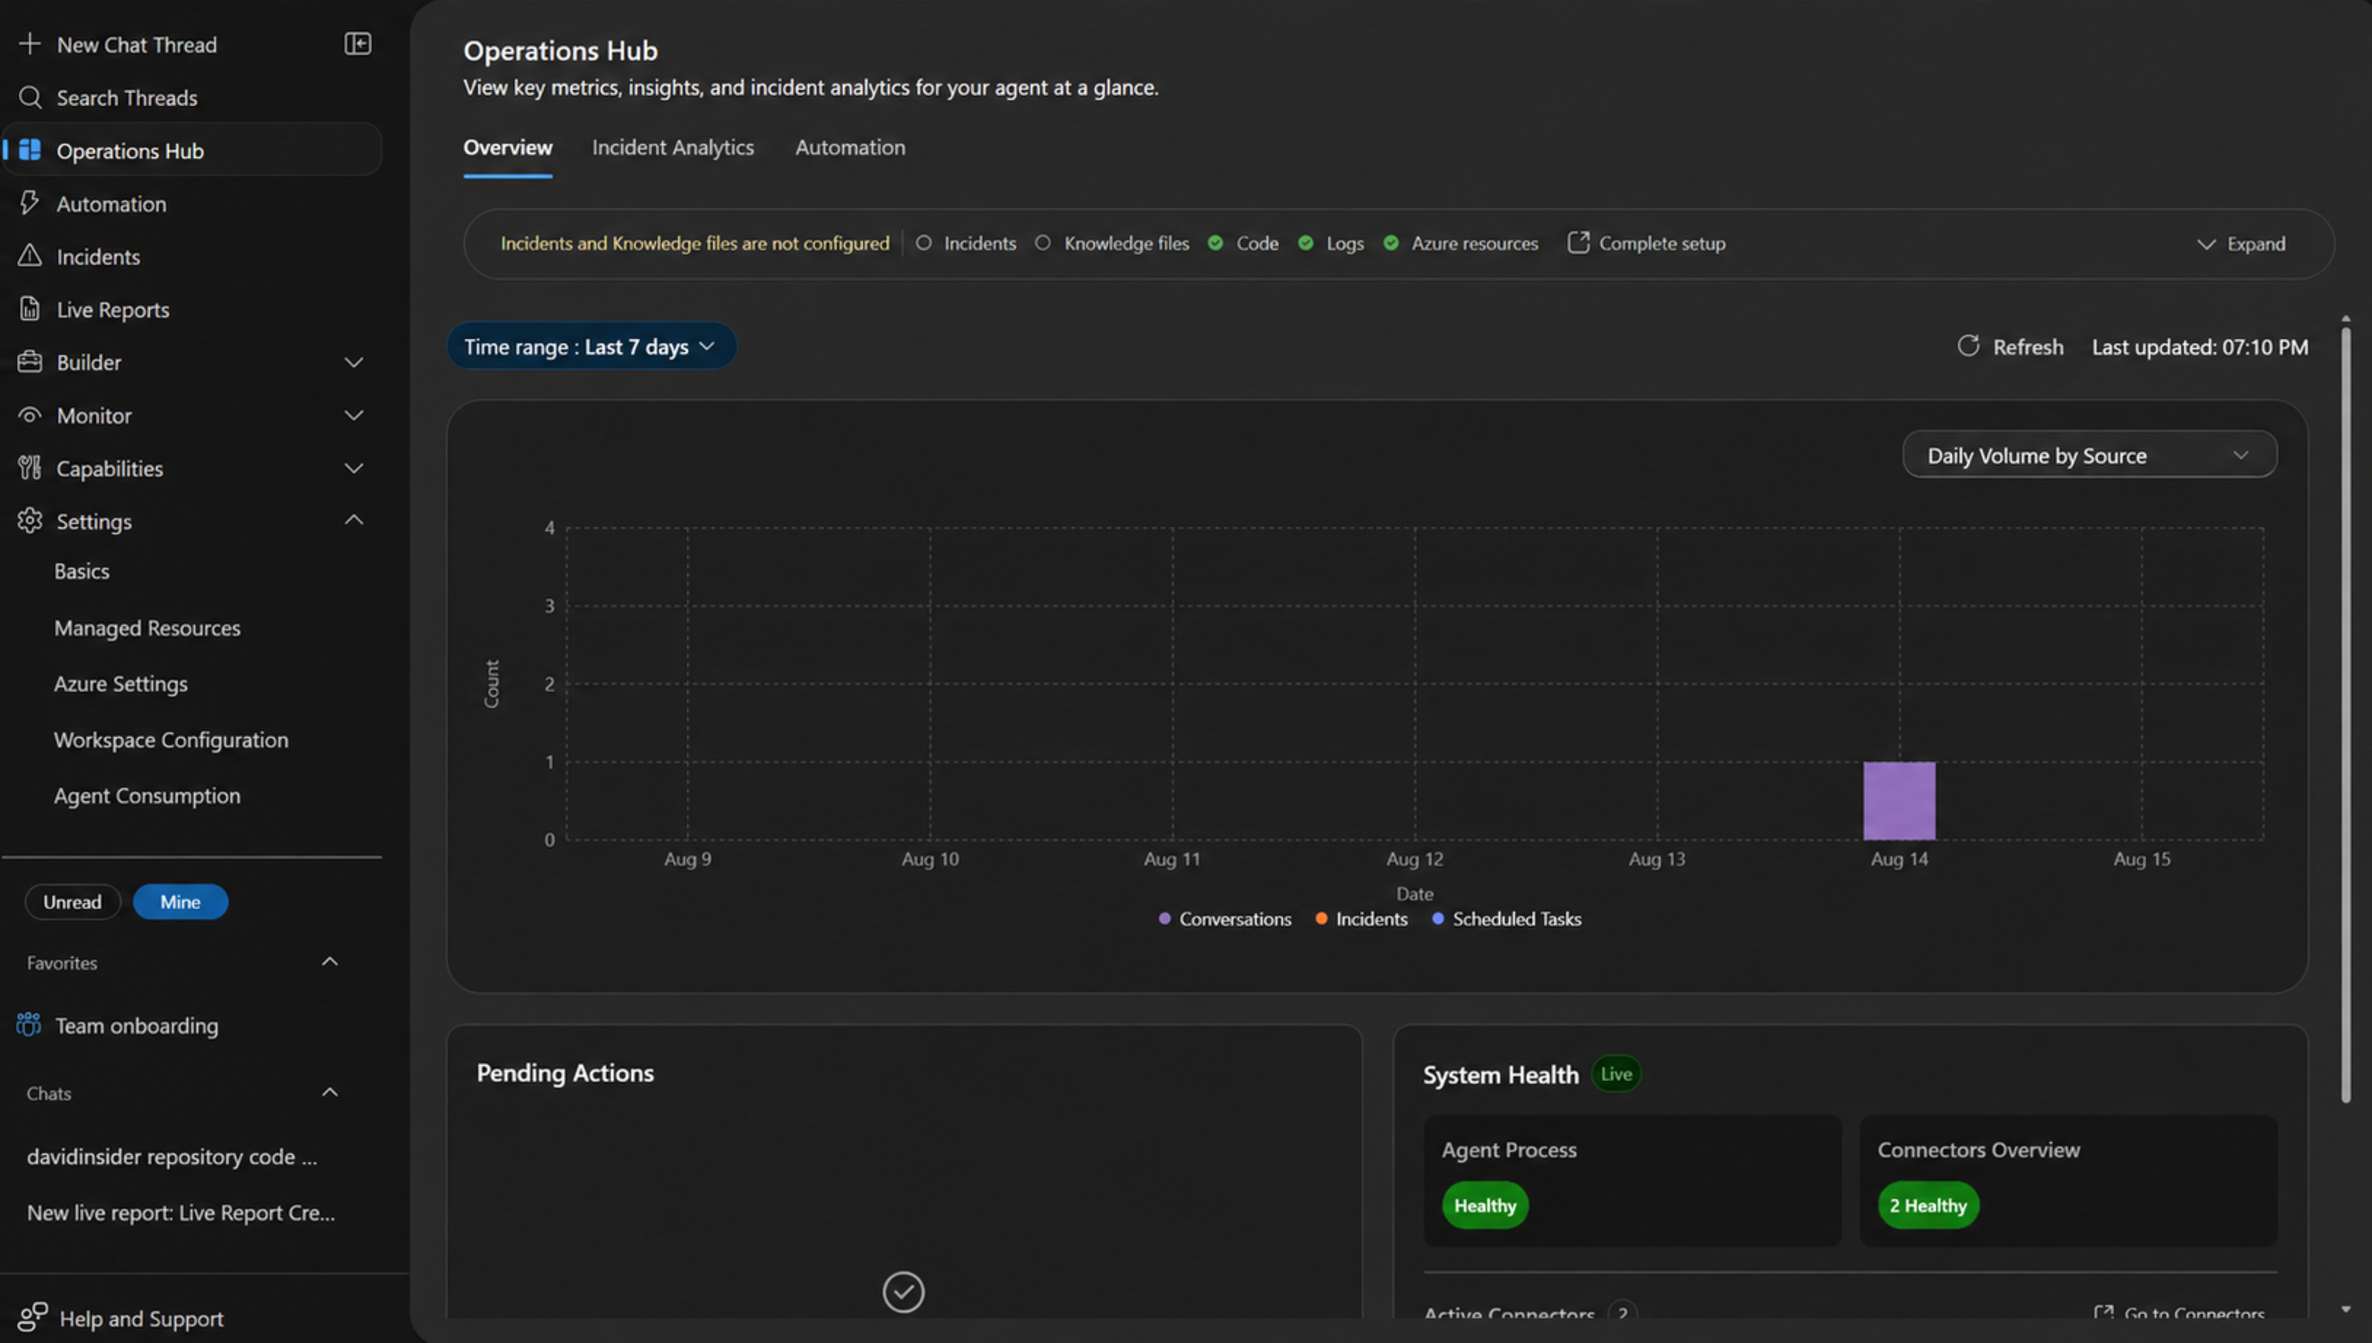The width and height of the screenshot is (2372, 1343).
Task: Click the Incidents setup status circle
Action: click(x=924, y=243)
